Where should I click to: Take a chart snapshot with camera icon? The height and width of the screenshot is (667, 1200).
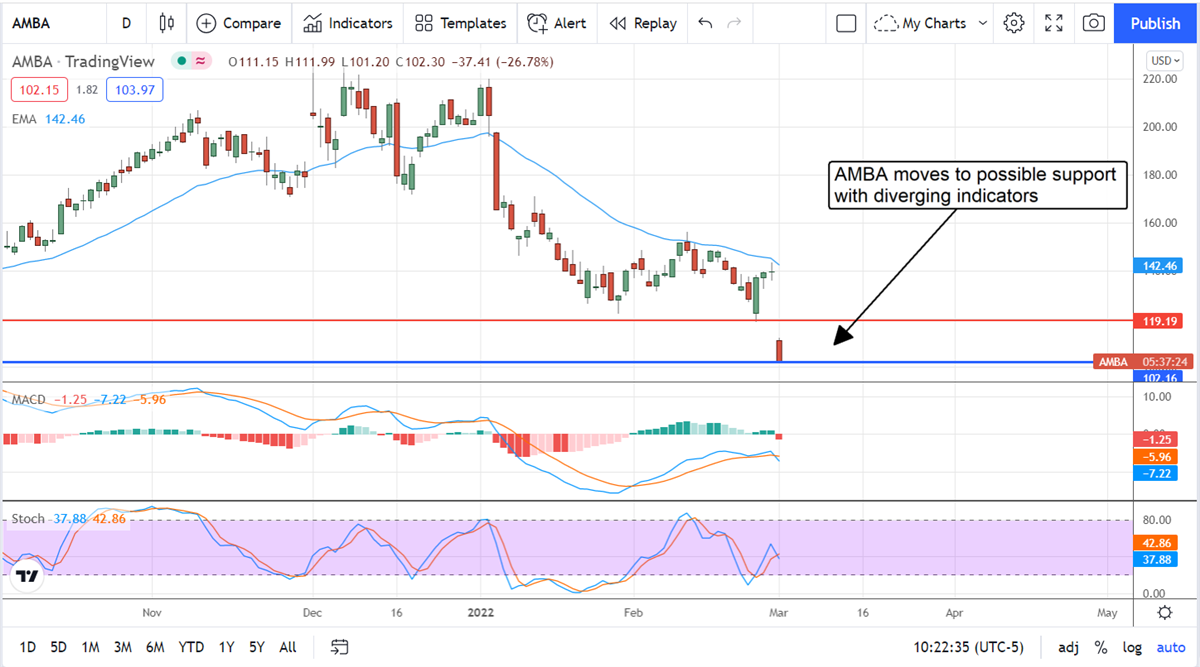(1094, 23)
